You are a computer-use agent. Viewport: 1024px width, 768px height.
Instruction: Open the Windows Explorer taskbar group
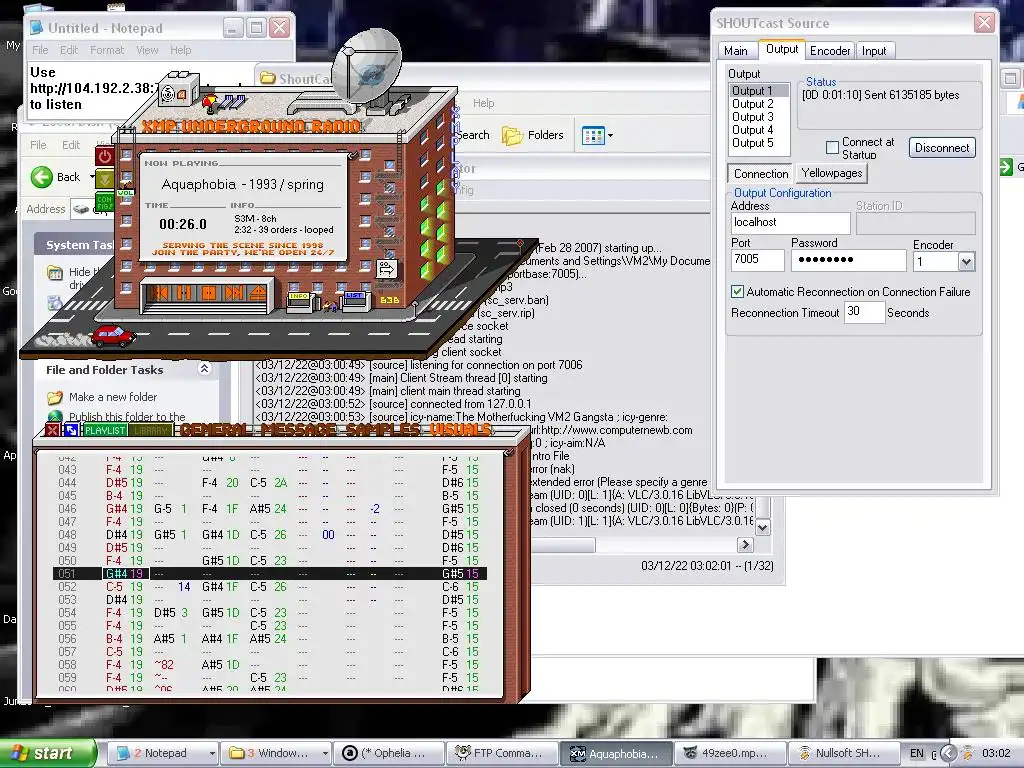[277, 753]
